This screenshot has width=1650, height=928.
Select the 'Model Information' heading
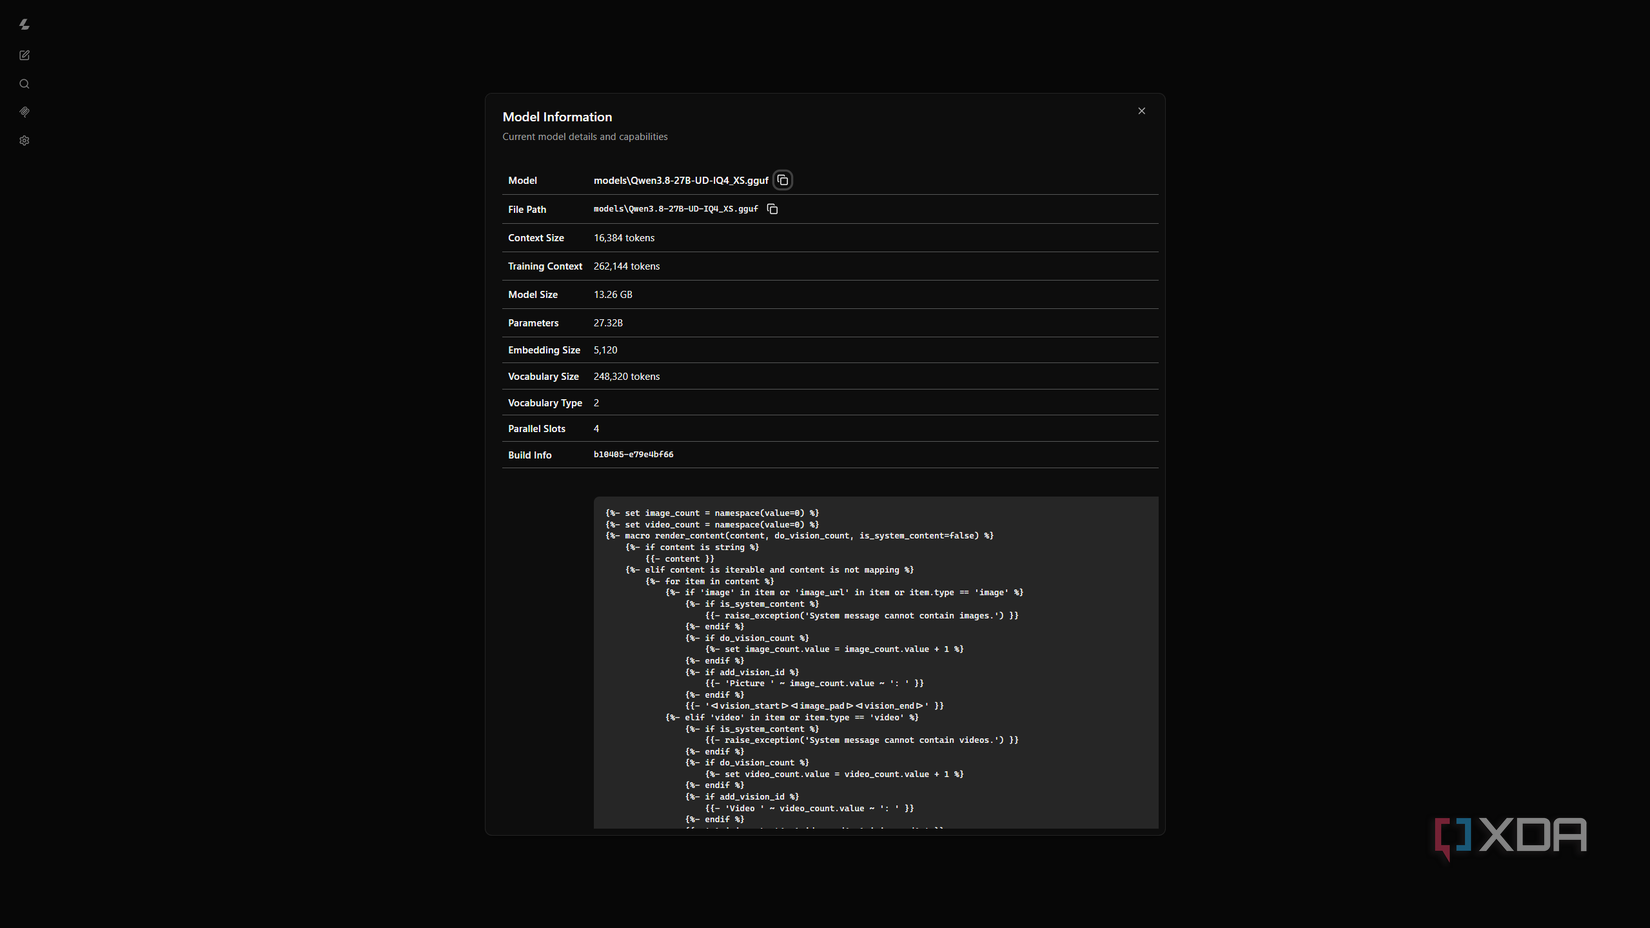[x=557, y=117]
